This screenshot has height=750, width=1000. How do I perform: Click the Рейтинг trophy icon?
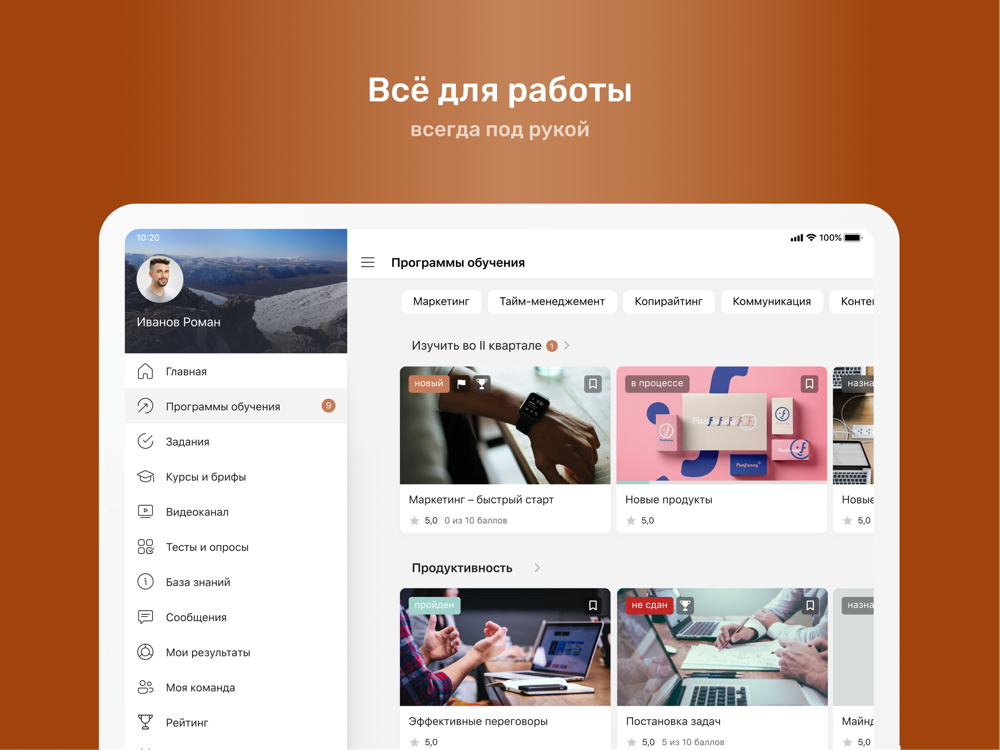(145, 722)
